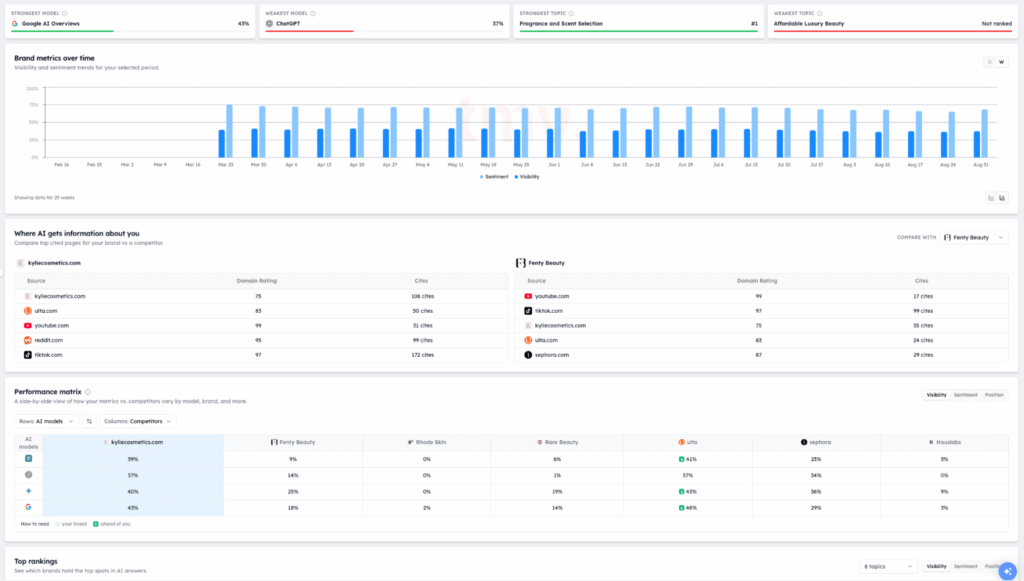Switch chart to weekly W granularity

(x=1001, y=62)
